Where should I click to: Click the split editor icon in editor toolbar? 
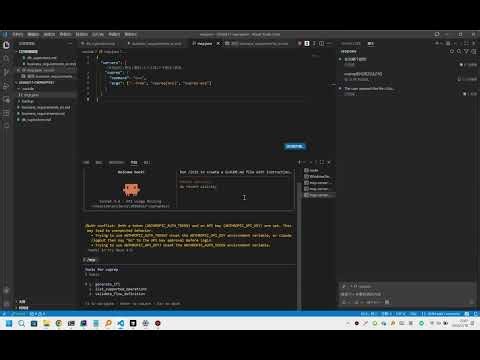(x=321, y=43)
